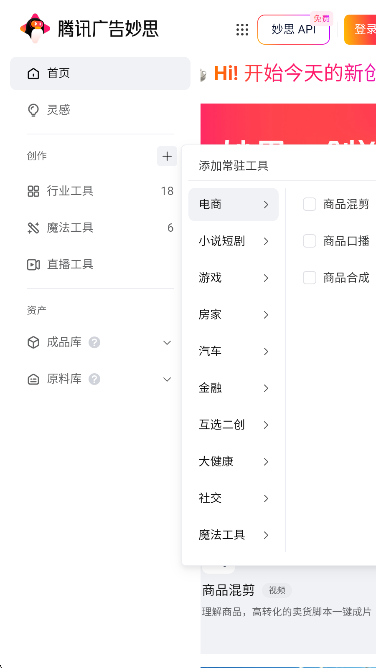Open 灵感 with its lightbulb icon
The image size is (376, 668).
pos(33,110)
